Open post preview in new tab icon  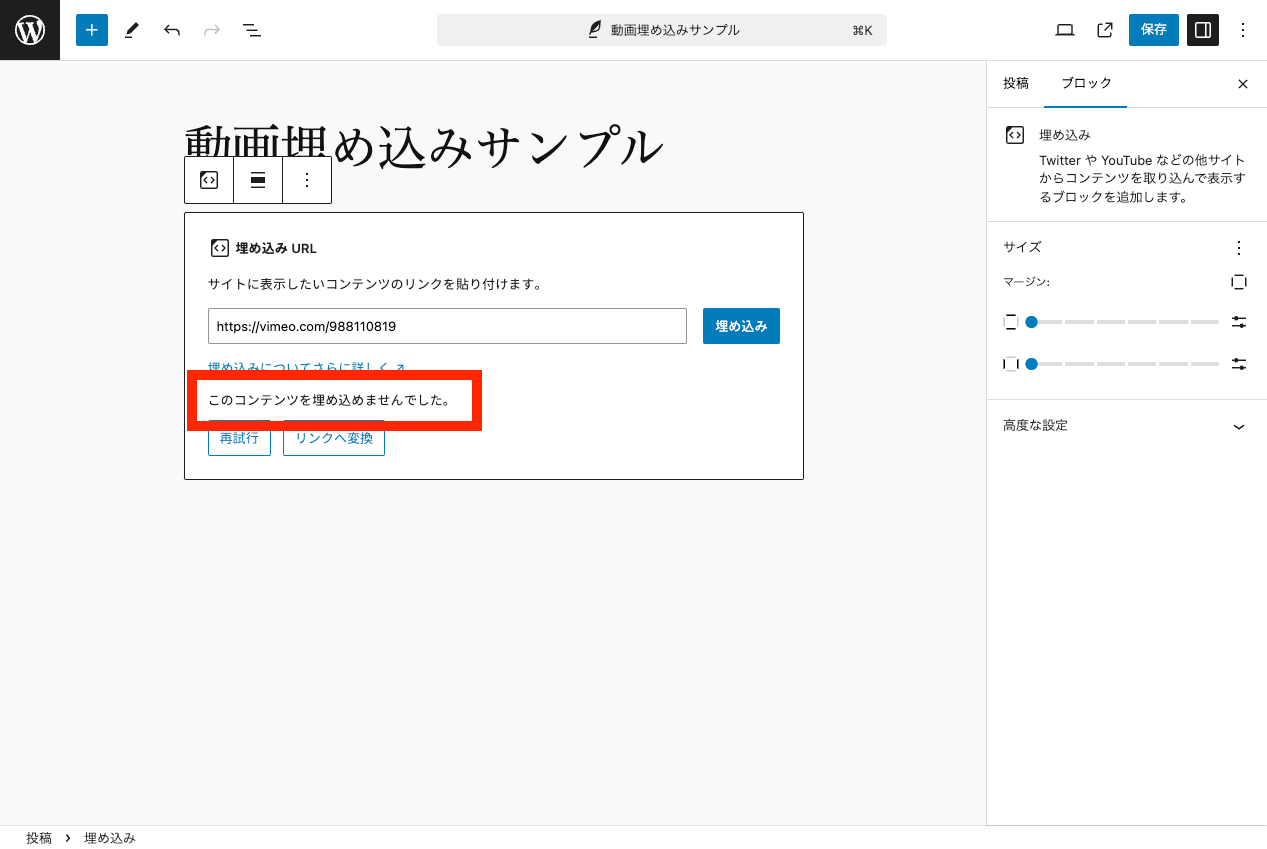point(1105,30)
